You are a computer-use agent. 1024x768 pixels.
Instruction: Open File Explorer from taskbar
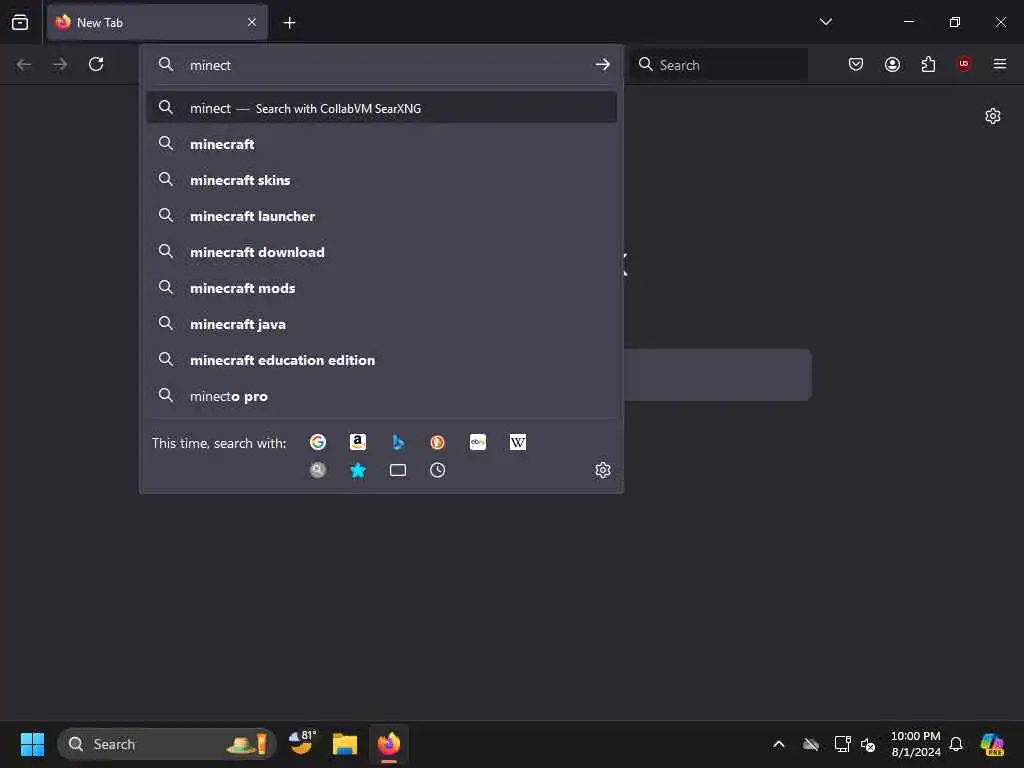pyautogui.click(x=345, y=744)
